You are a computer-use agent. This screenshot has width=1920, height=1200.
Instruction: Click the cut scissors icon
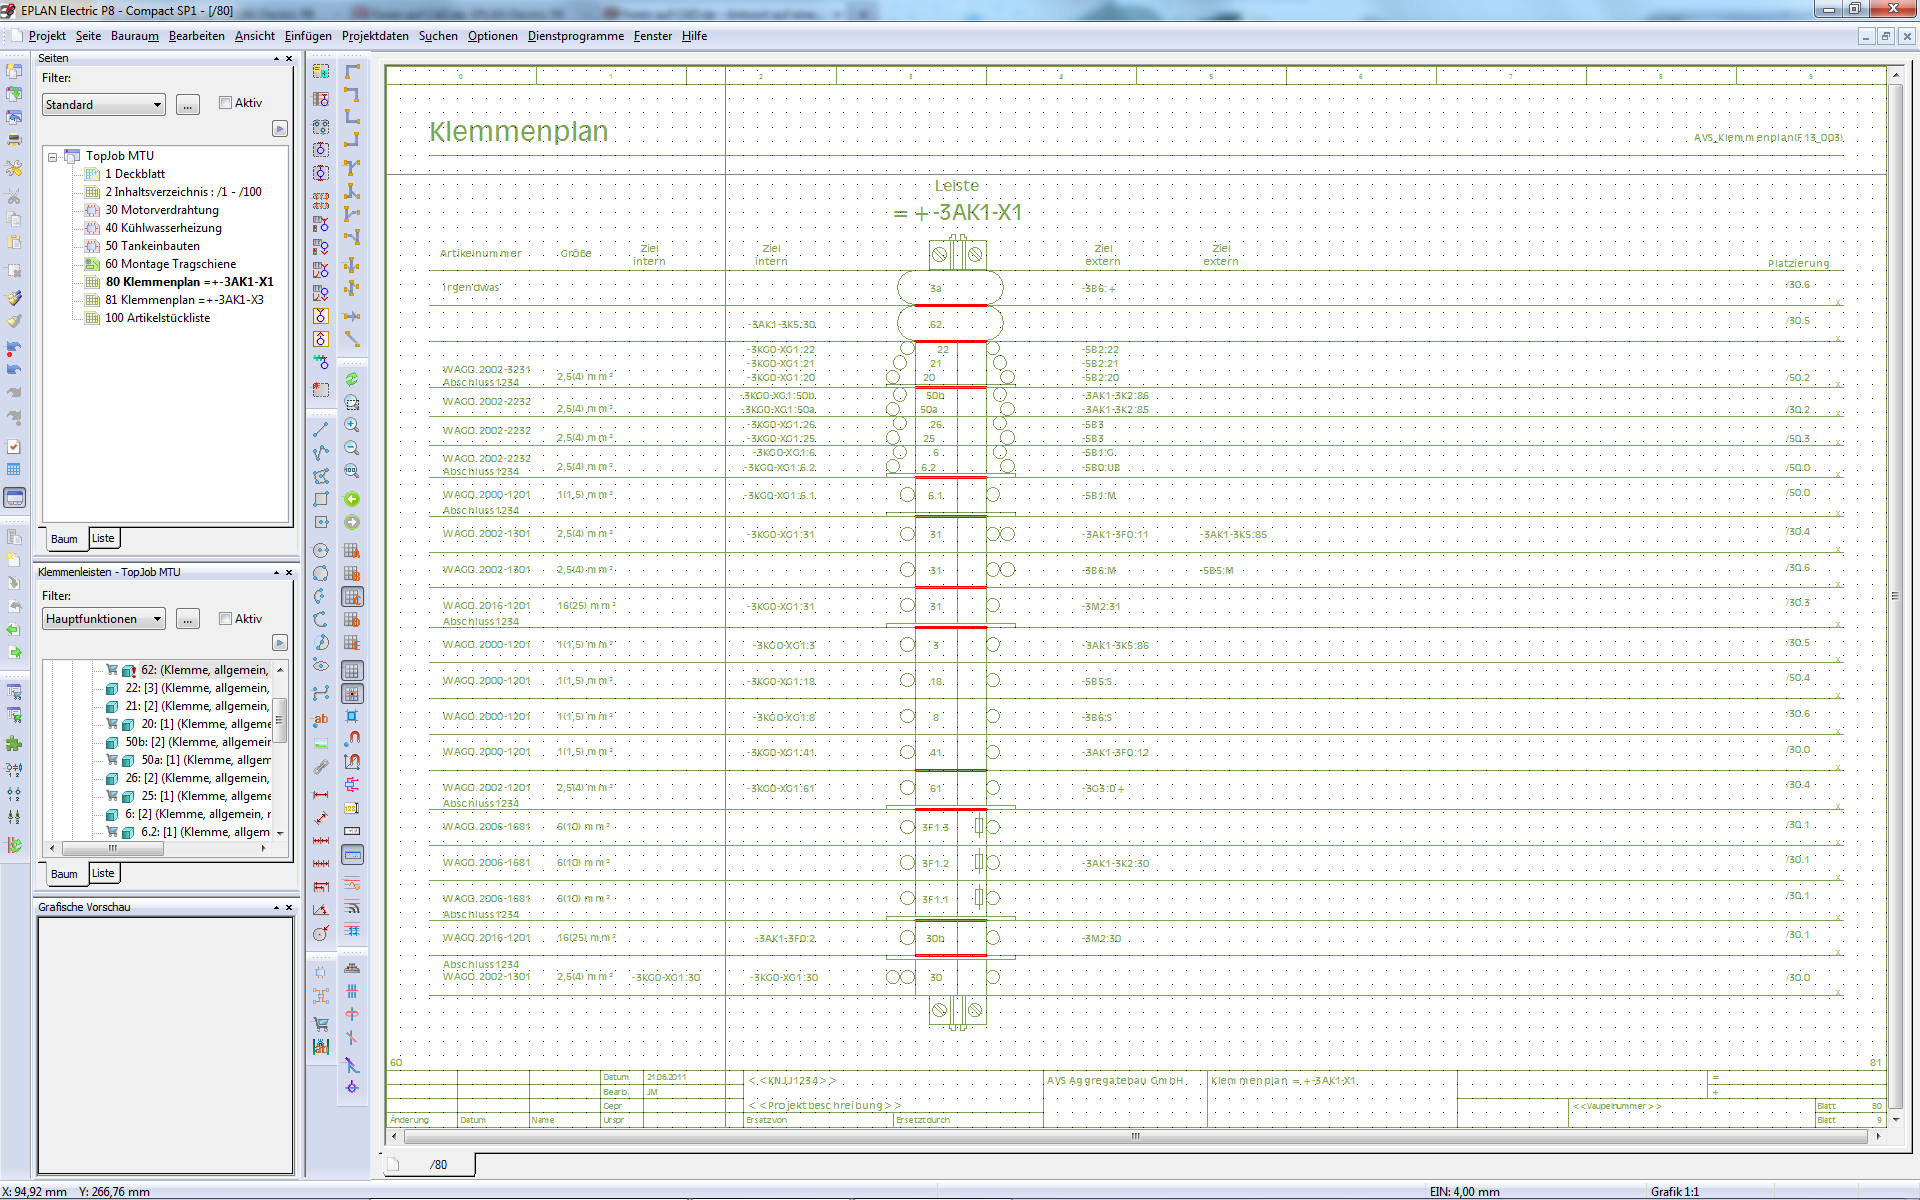click(x=14, y=196)
